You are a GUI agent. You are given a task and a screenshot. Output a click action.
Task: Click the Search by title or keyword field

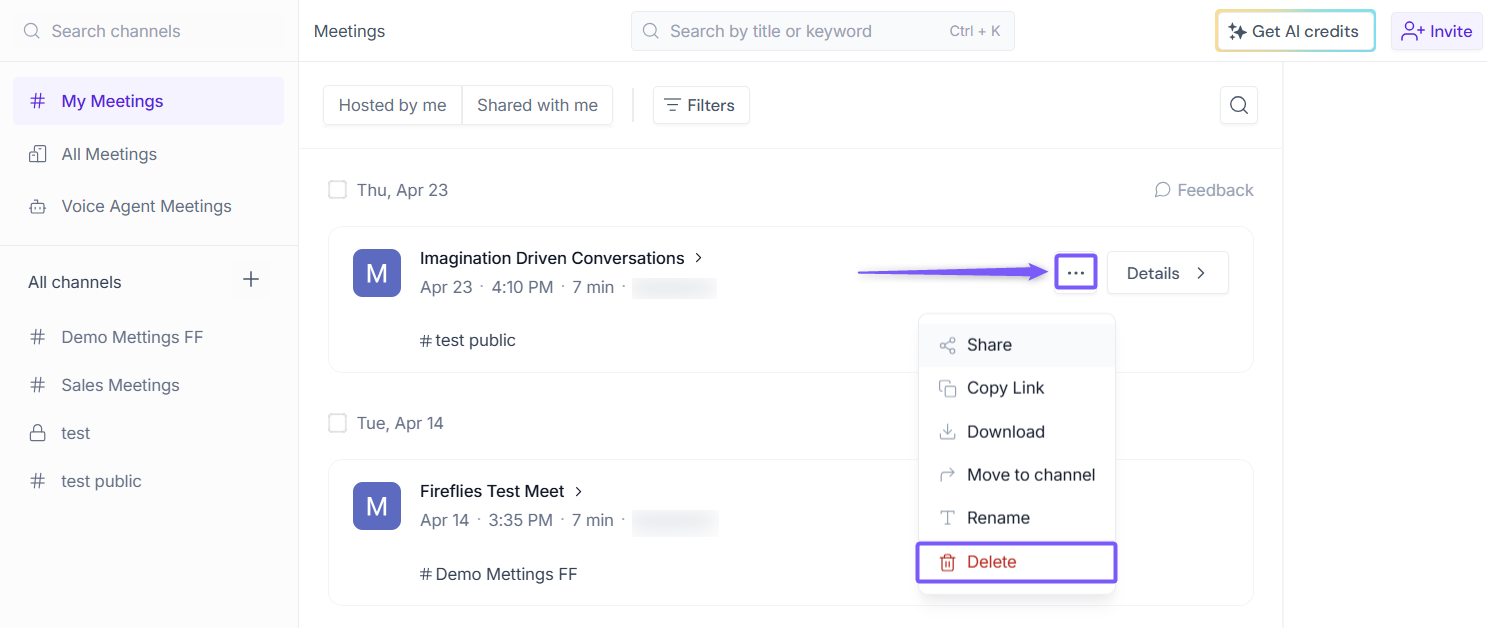822,31
